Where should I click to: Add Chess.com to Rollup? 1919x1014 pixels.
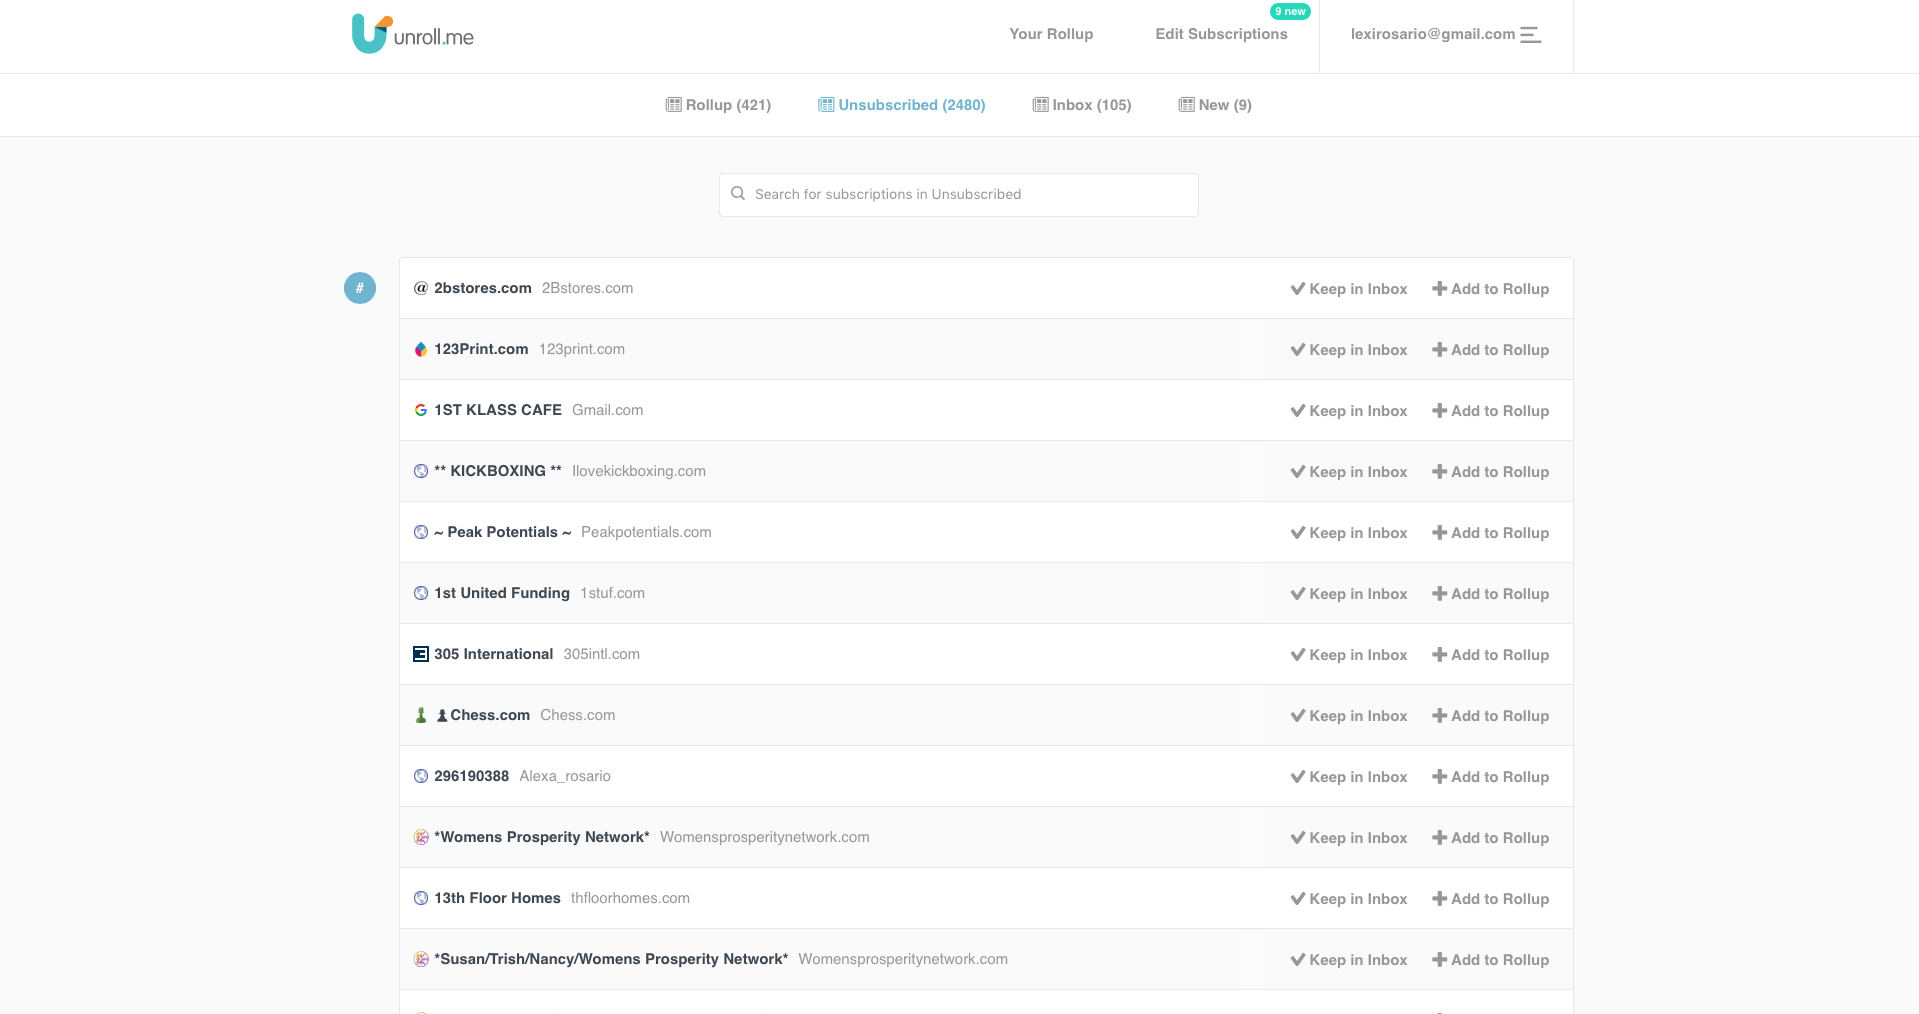point(1491,716)
